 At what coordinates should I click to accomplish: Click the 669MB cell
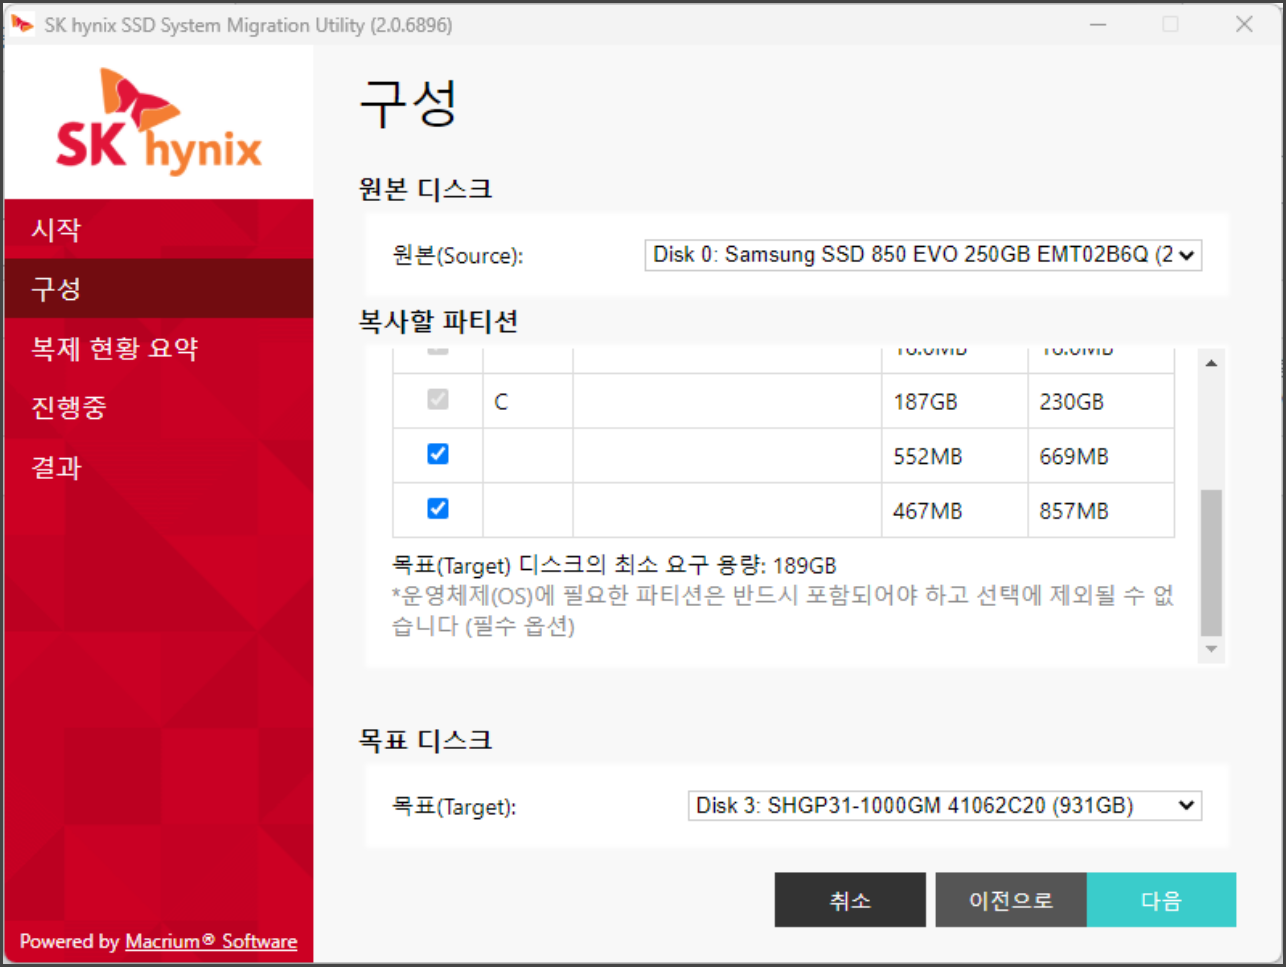[1101, 456]
